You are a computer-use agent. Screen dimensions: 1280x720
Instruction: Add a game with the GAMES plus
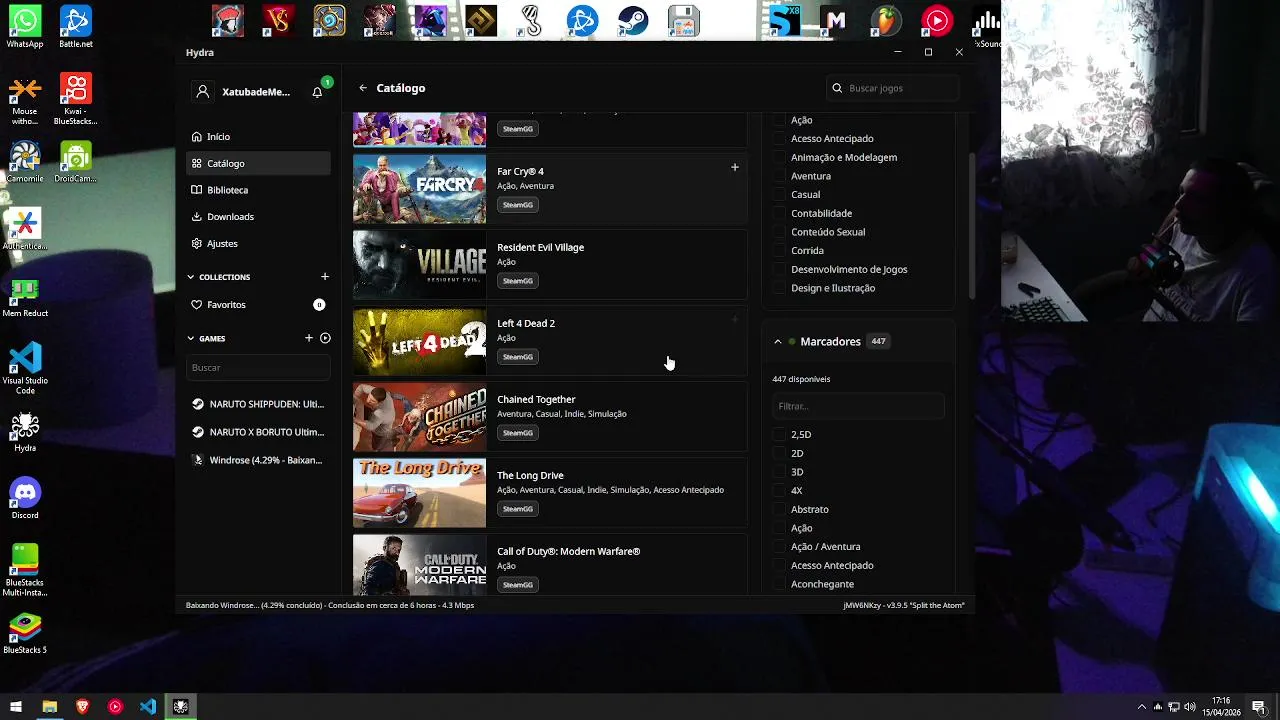[308, 338]
